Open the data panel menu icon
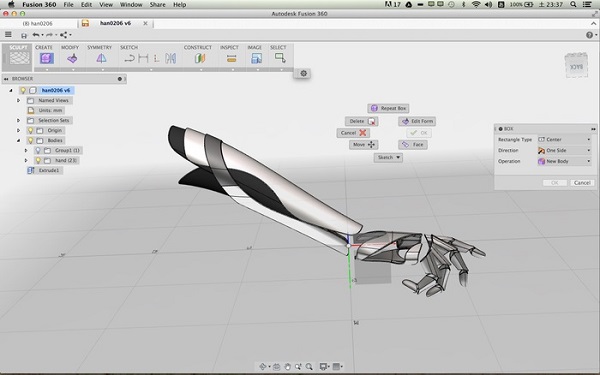The image size is (600, 375). [8, 35]
